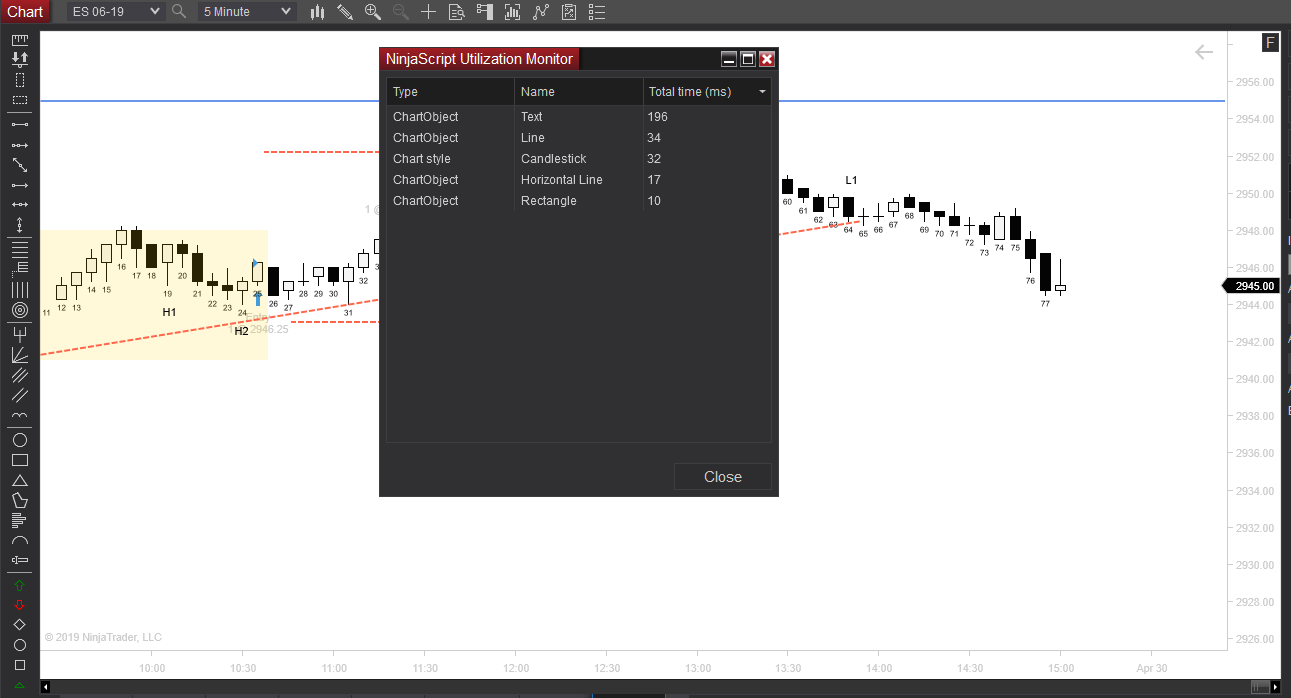Select the Ruler drawing tool
The width and height of the screenshot is (1291, 698).
click(19, 40)
